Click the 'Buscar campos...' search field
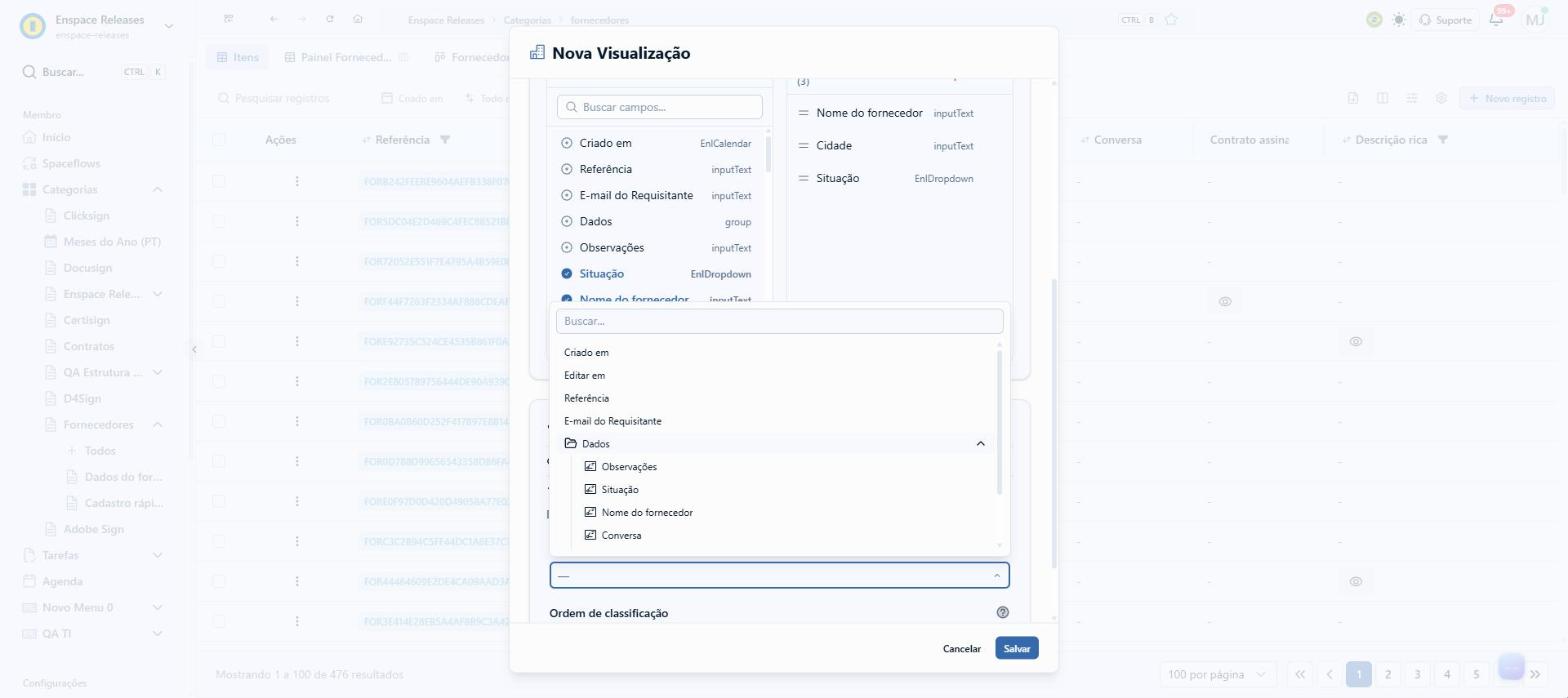The height and width of the screenshot is (698, 1568). (x=660, y=107)
